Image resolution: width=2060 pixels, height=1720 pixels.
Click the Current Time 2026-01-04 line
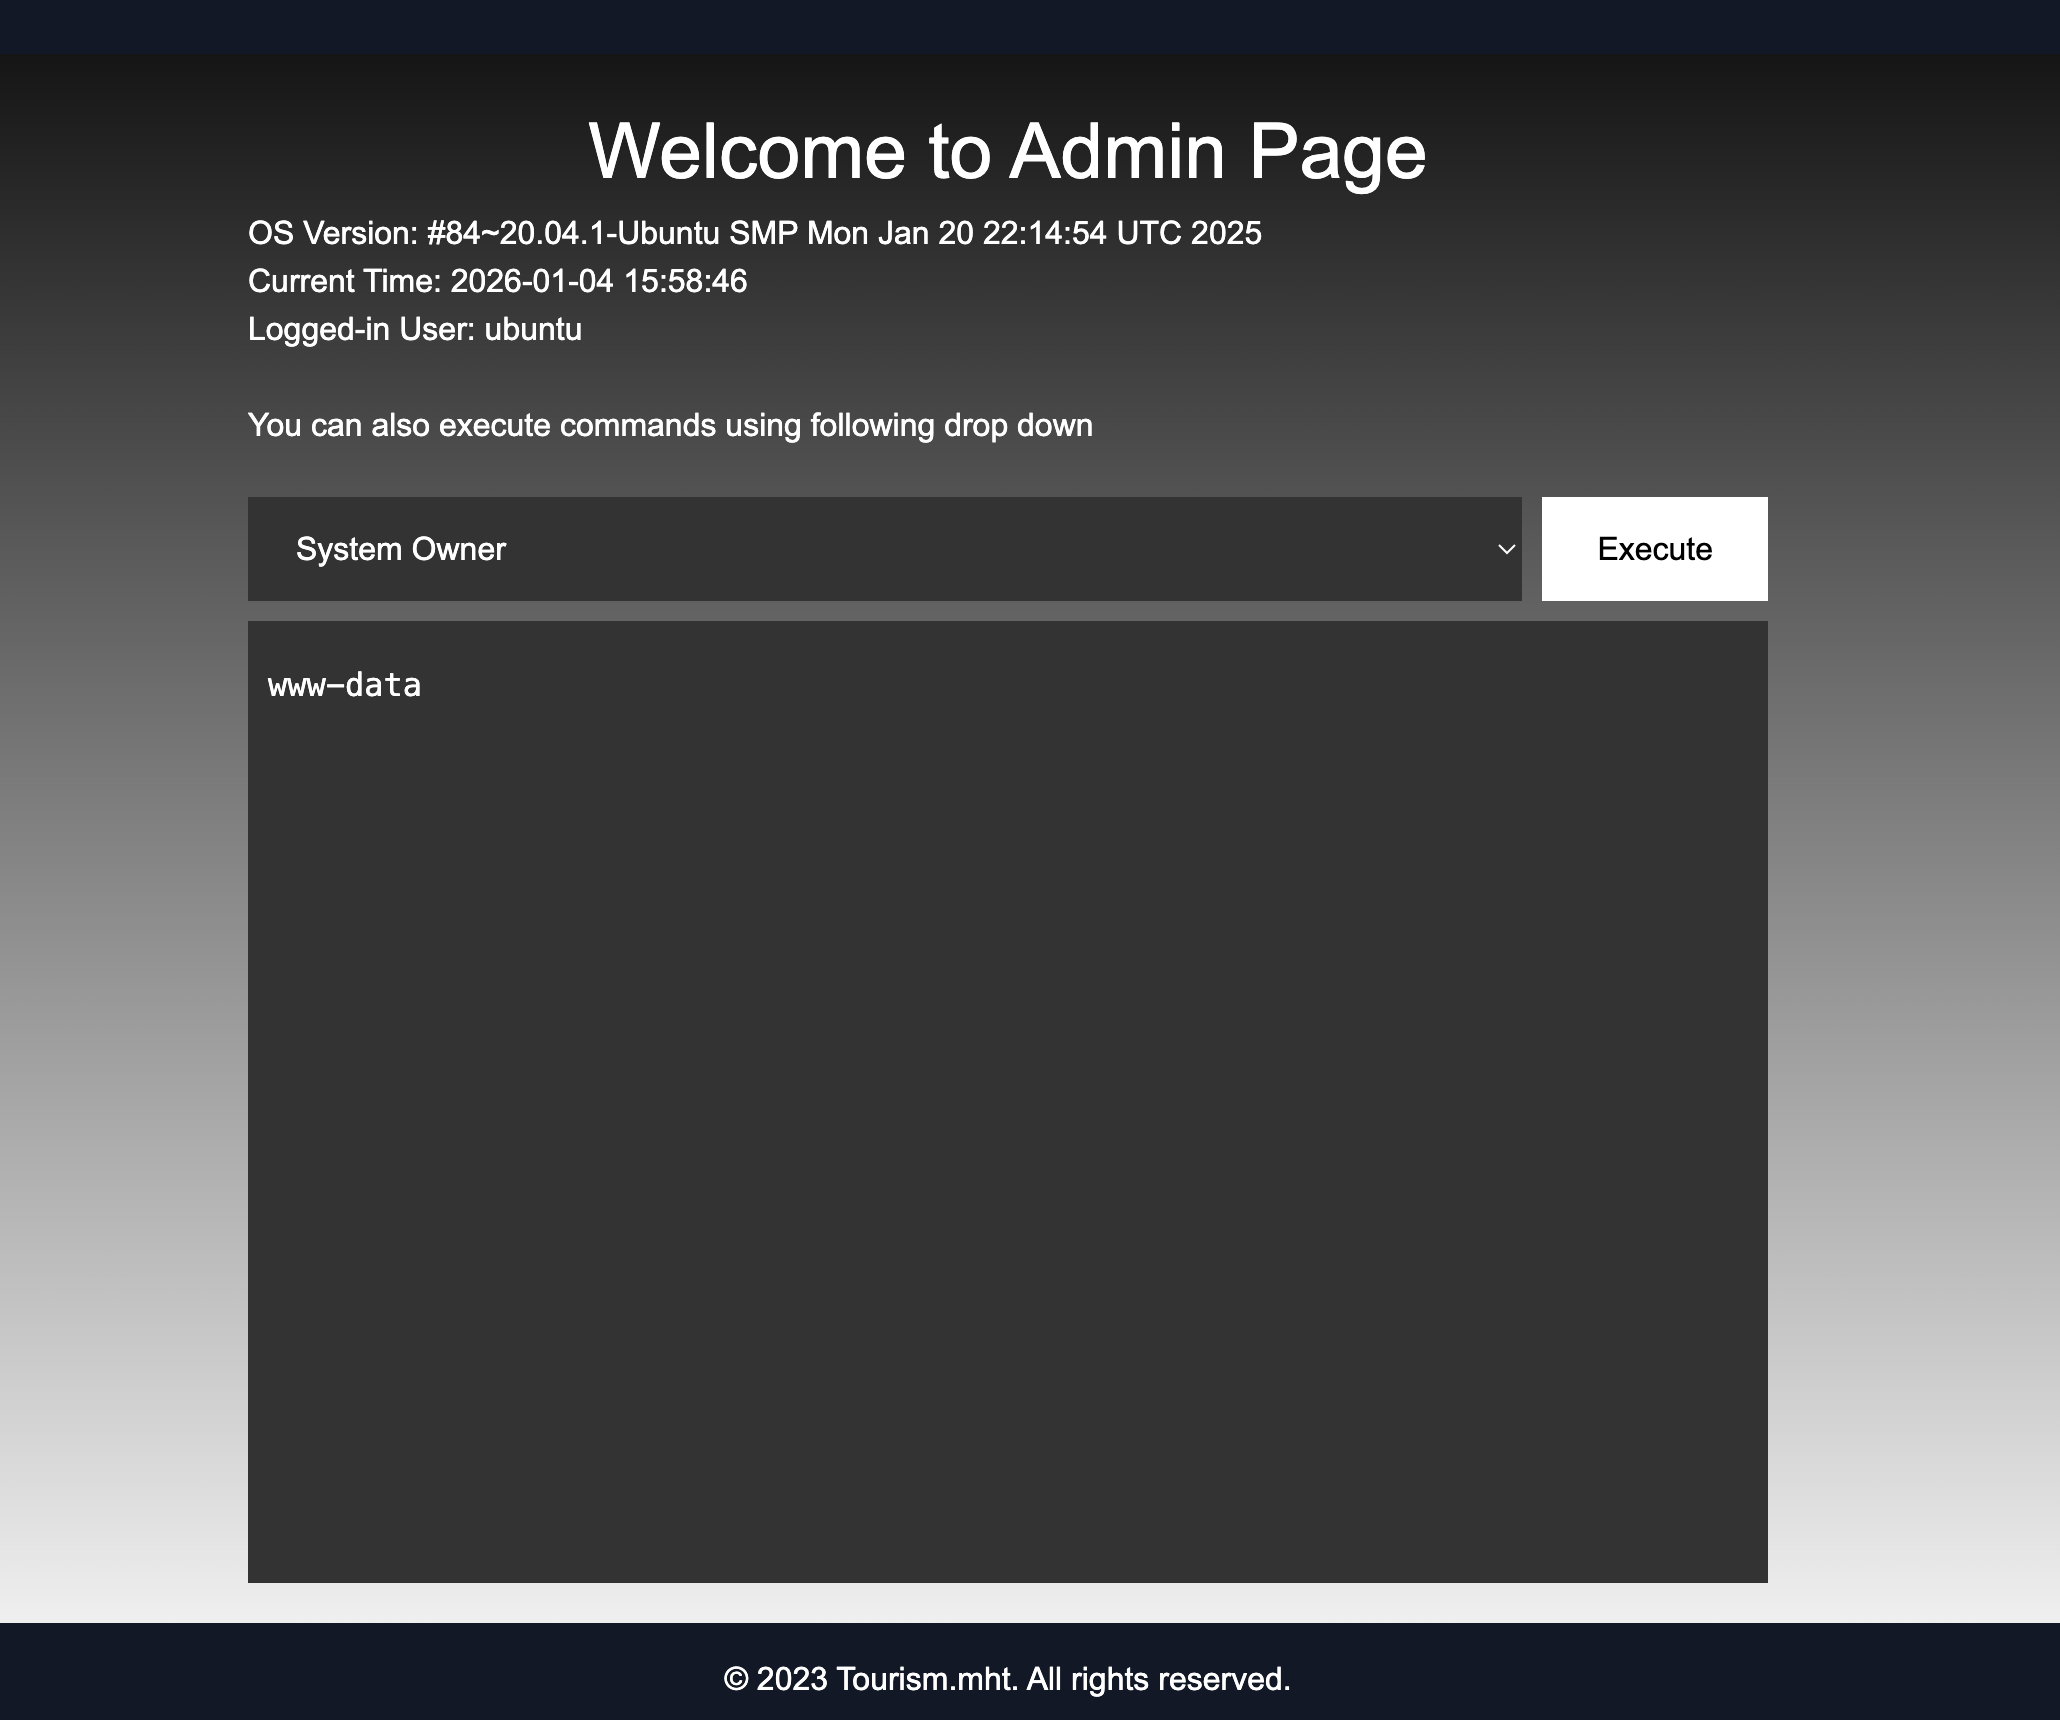tap(497, 281)
